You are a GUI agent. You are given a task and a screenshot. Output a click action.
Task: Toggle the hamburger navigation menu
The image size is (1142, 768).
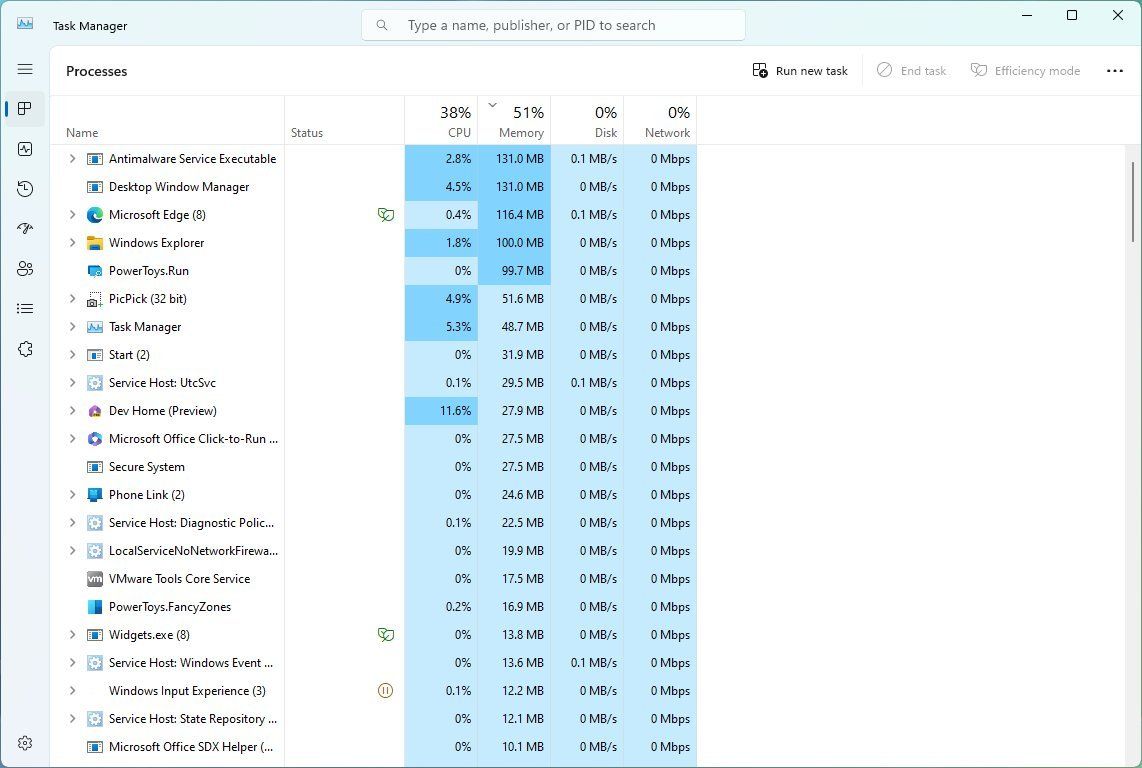[25, 69]
